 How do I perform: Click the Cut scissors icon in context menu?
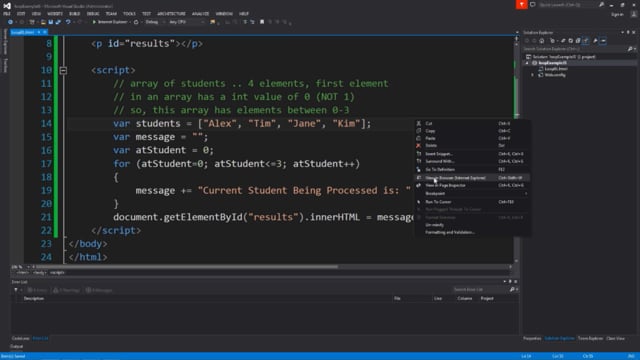click(418, 123)
